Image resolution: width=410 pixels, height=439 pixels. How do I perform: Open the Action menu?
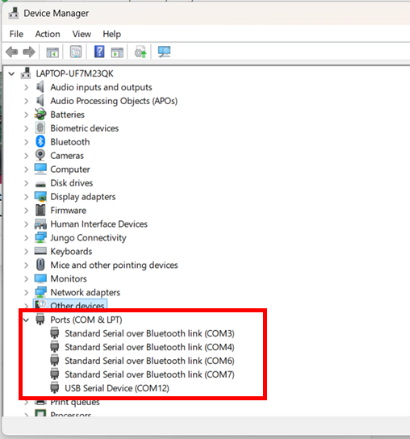48,34
